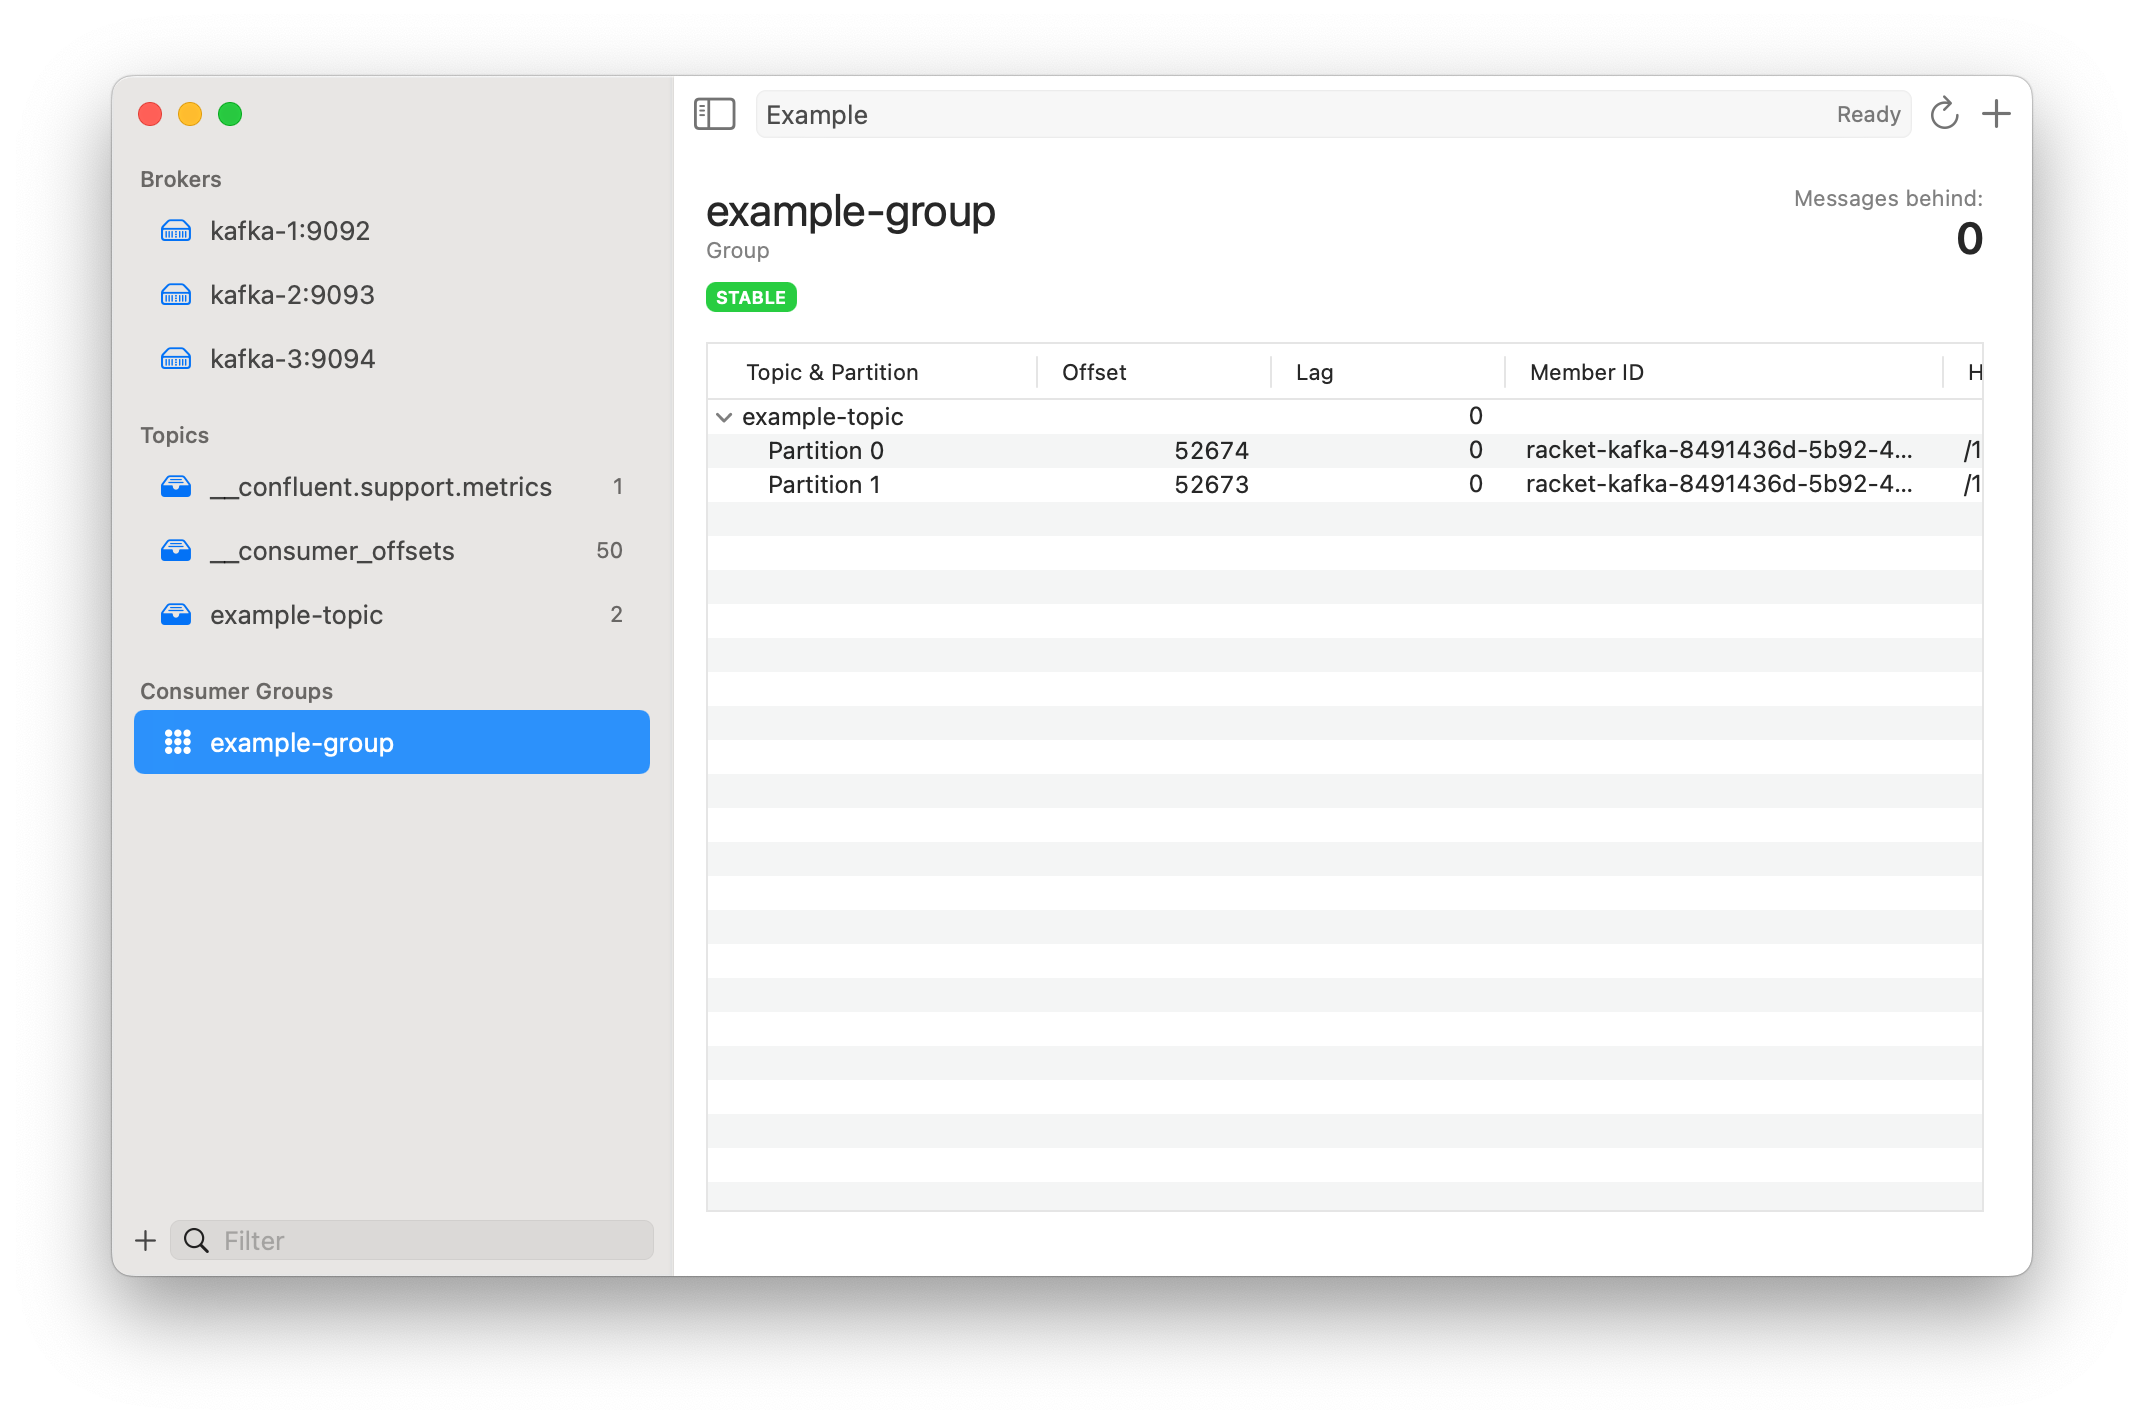Click the topic icon next to example-topic in sidebar
The height and width of the screenshot is (1424, 2144).
[176, 615]
